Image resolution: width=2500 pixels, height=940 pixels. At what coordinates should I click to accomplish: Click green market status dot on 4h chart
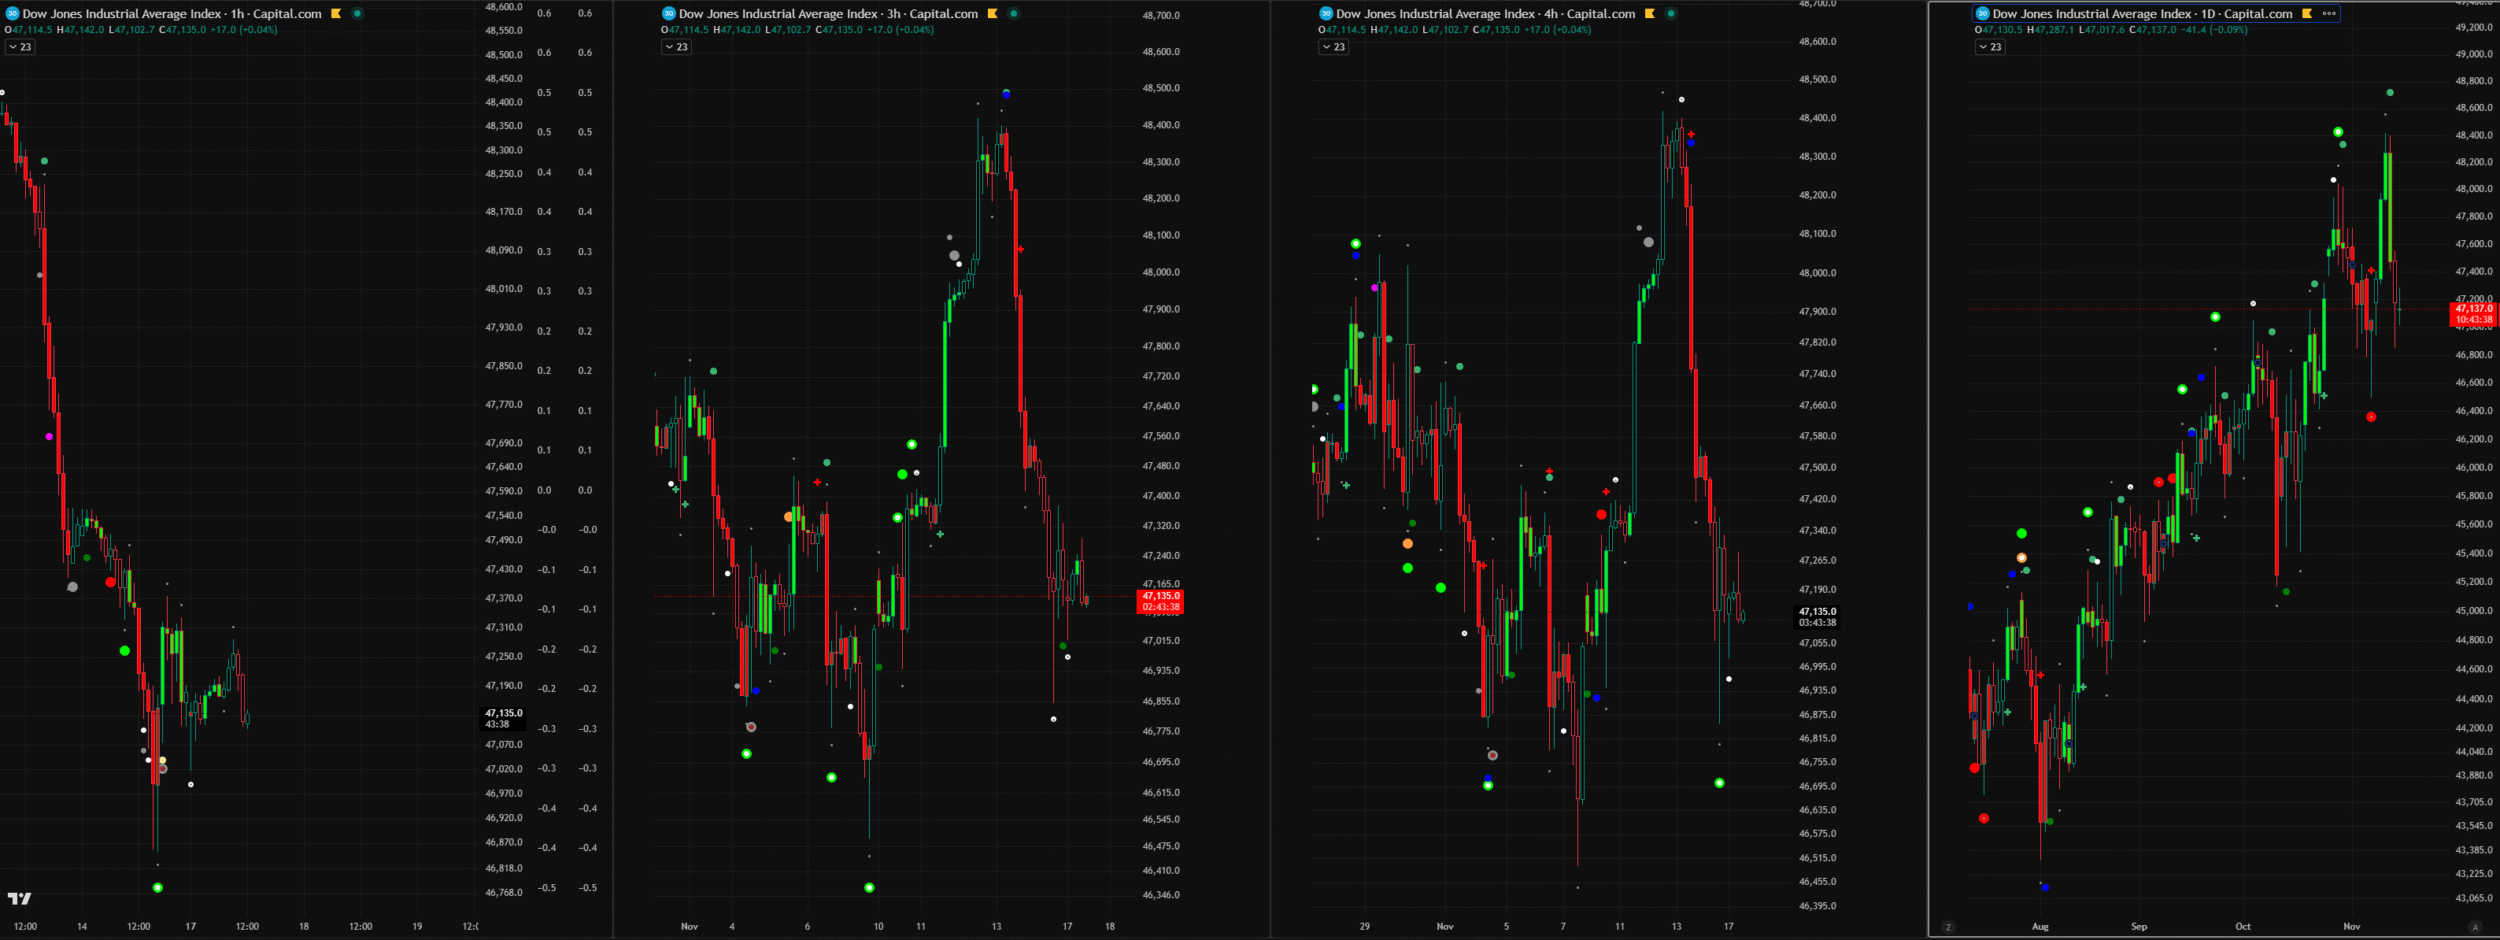tap(1671, 14)
